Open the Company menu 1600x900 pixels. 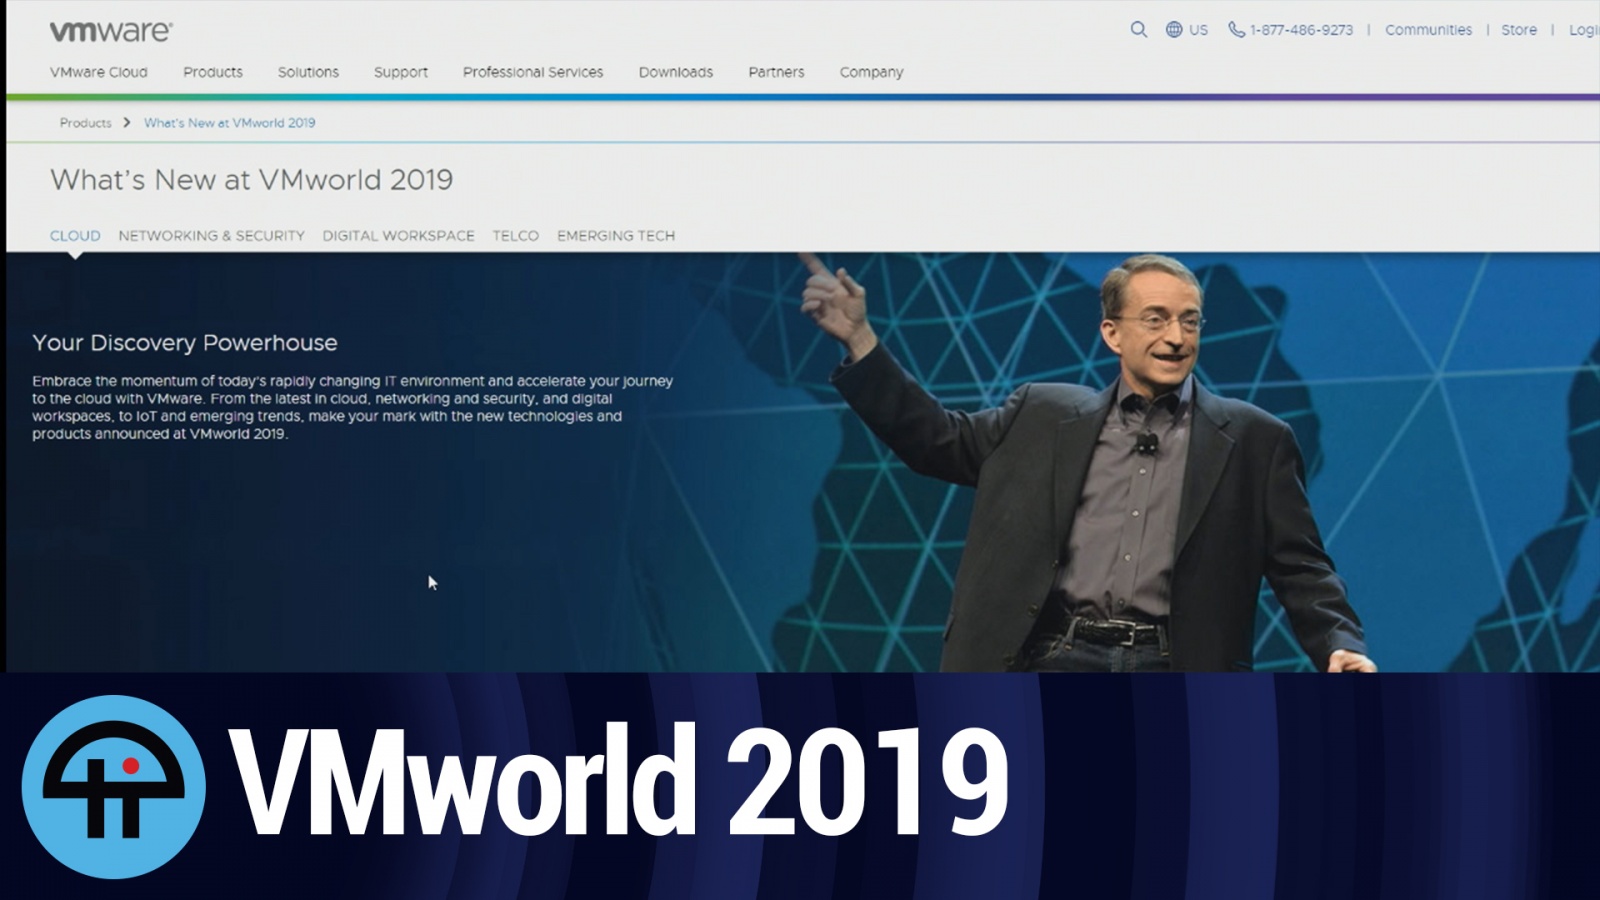(x=871, y=72)
